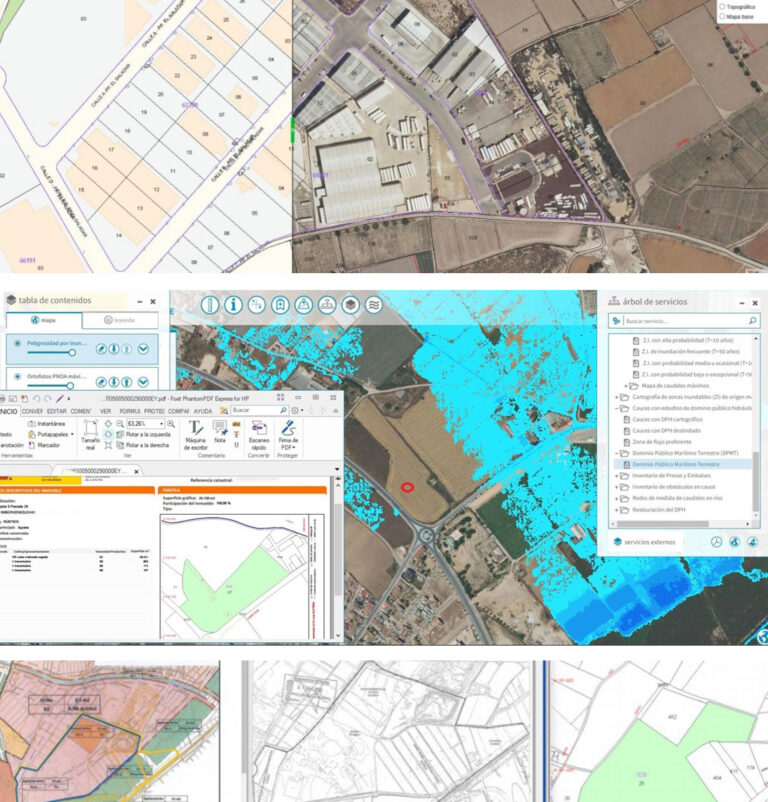Click the waves icon in map toolbar
The image size is (768, 802).
point(374,305)
